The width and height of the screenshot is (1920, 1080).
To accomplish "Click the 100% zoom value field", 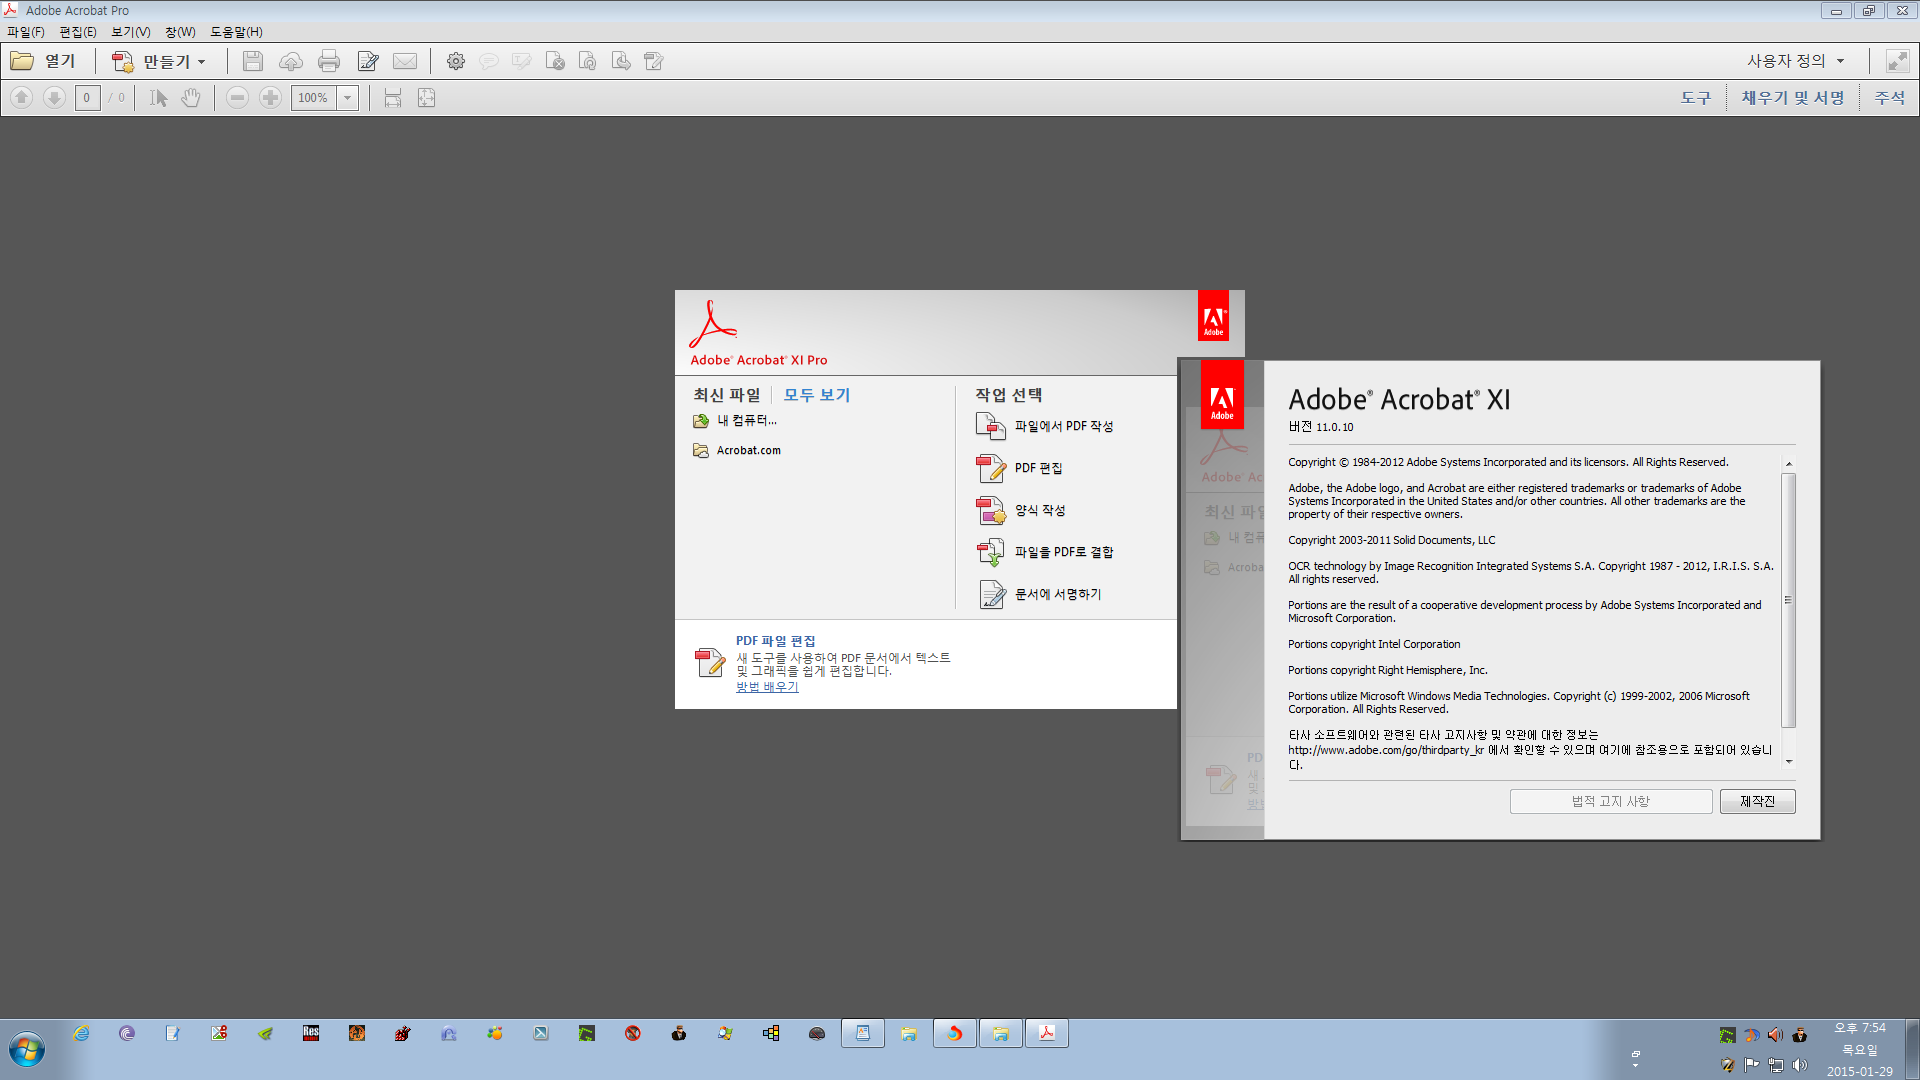I will (314, 98).
